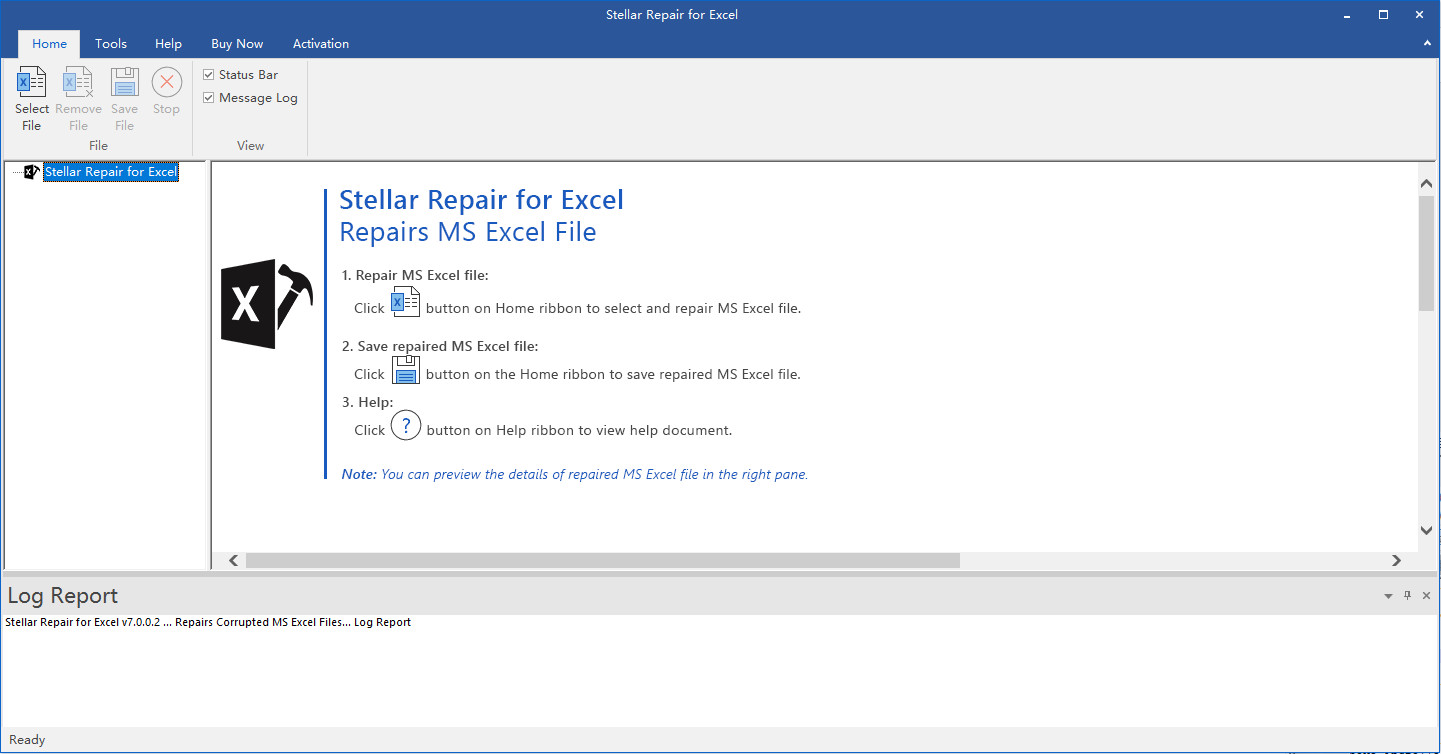The height and width of the screenshot is (754, 1441).
Task: Click the question mark icon in step 3
Action: coord(405,426)
